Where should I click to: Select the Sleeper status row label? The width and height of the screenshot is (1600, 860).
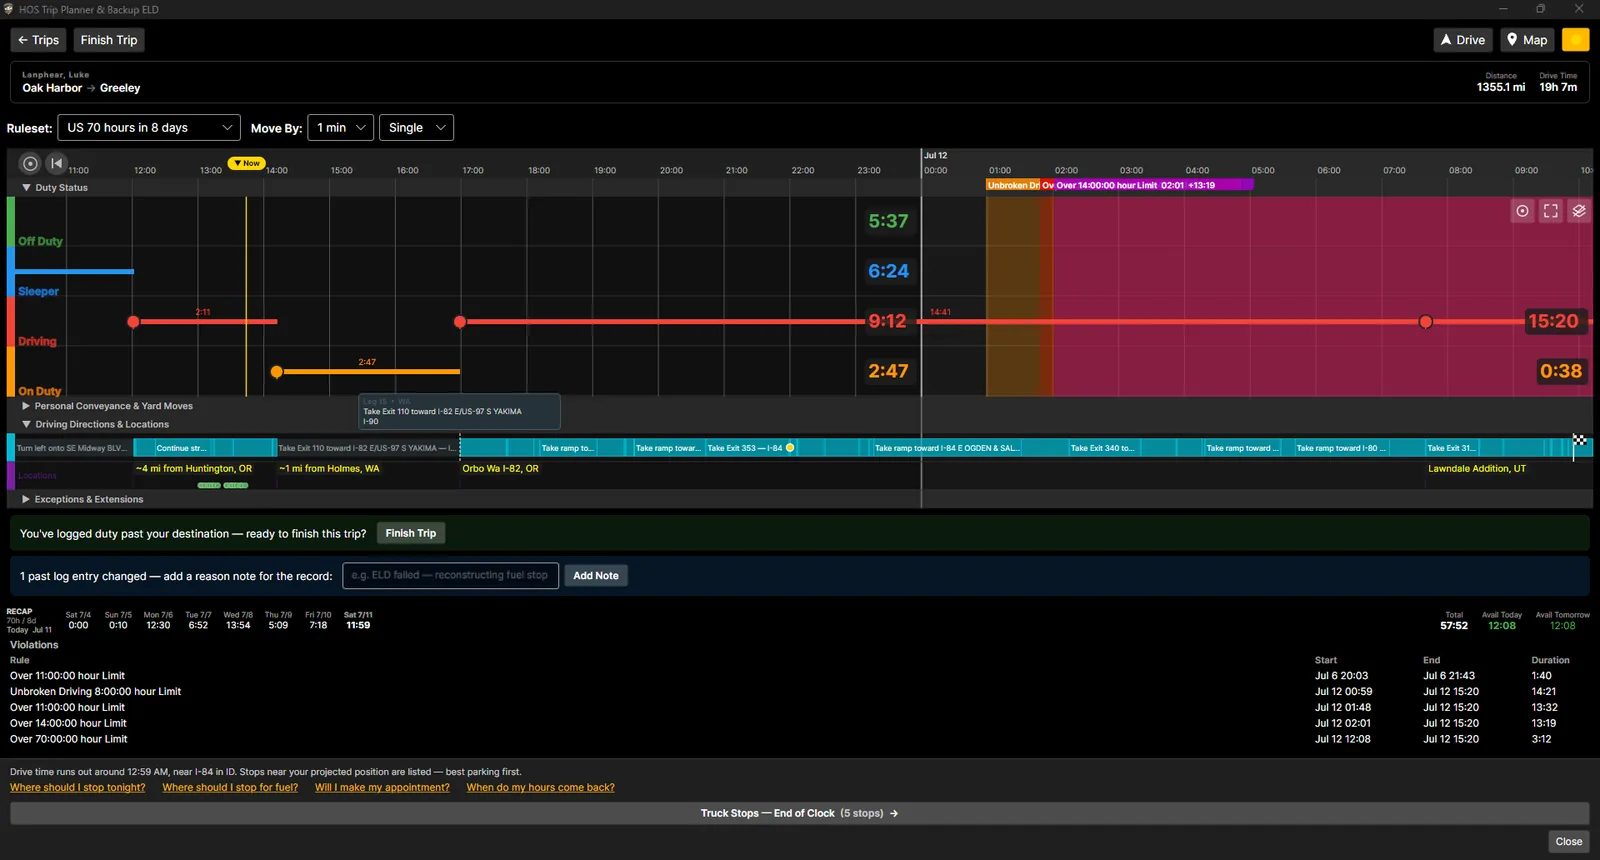coord(38,291)
